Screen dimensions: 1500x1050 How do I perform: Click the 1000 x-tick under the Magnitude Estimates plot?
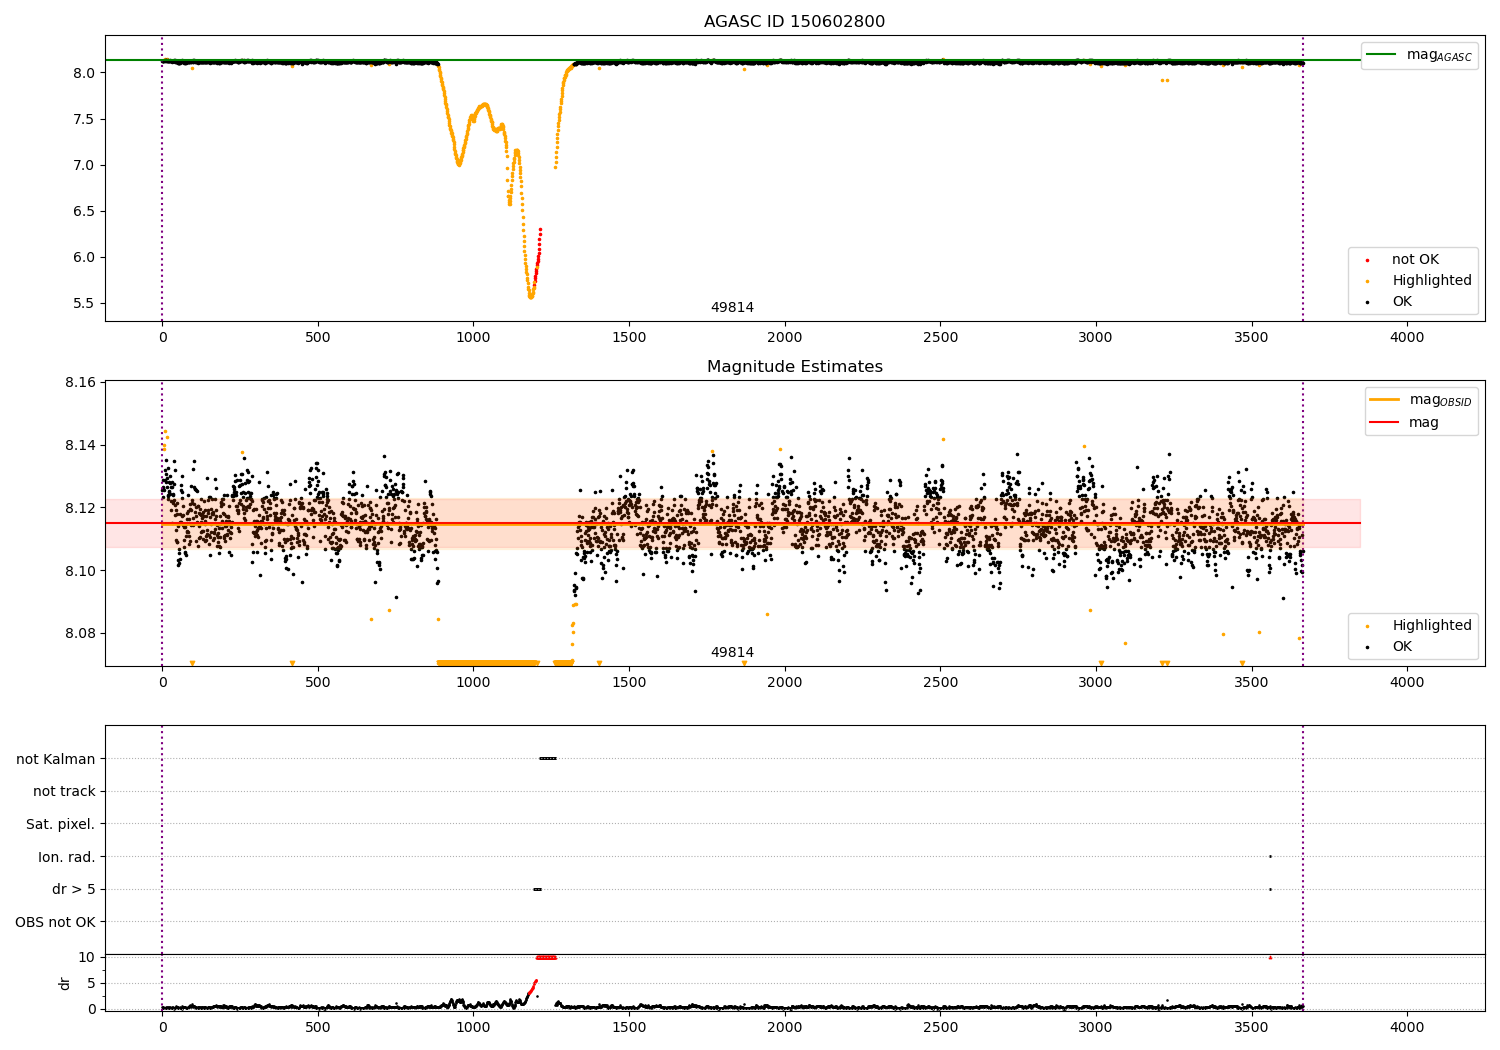(x=473, y=682)
